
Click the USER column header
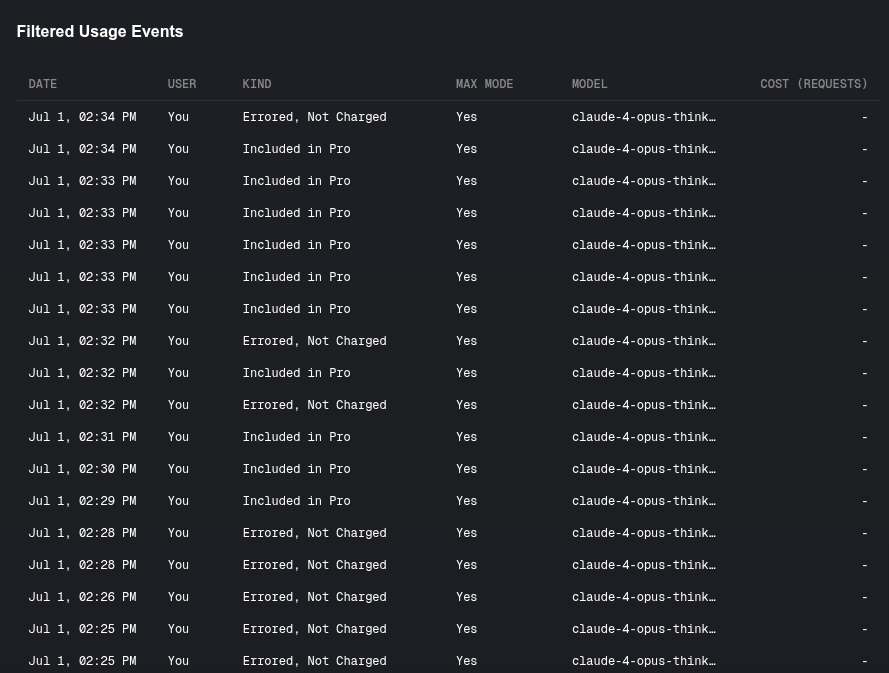(182, 84)
